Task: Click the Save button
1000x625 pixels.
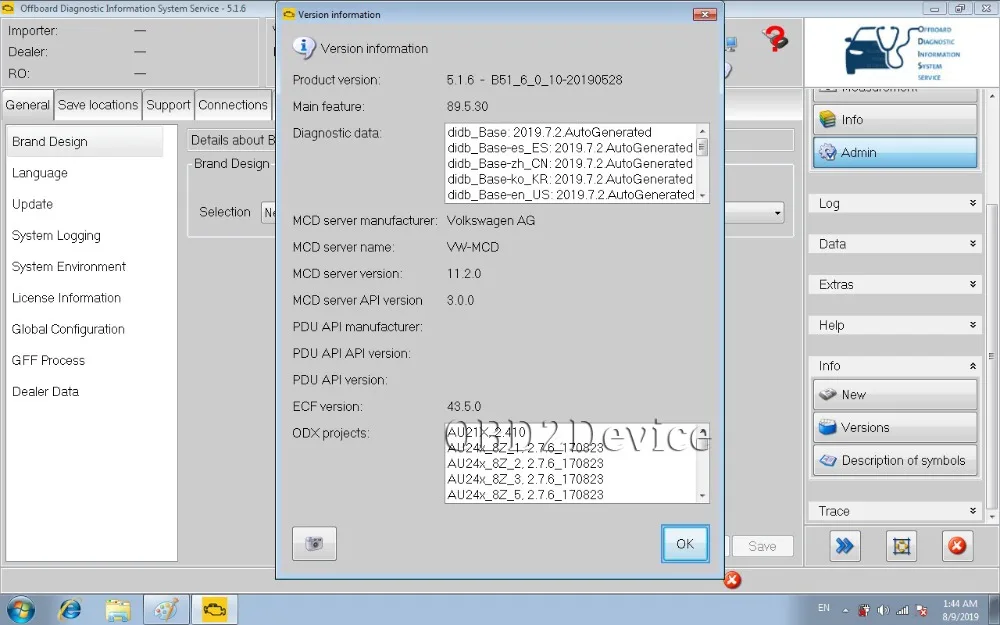Action: [762, 546]
